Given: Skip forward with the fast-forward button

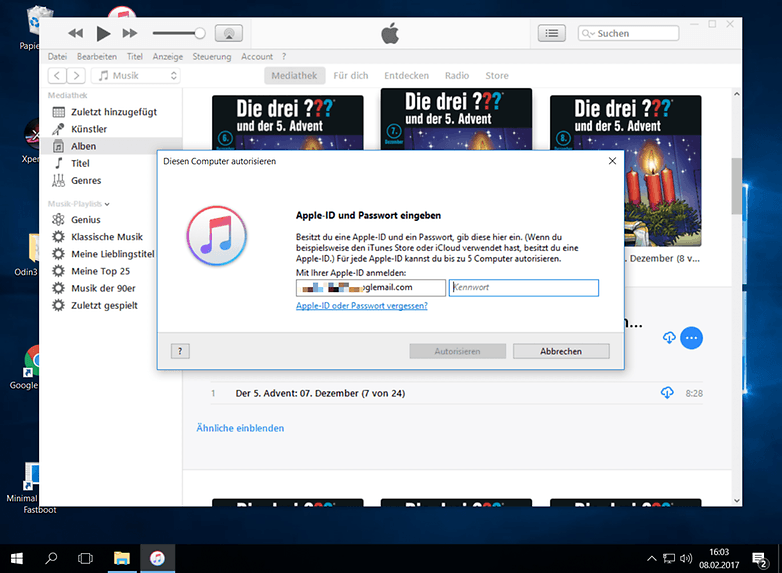Looking at the screenshot, I should [130, 33].
